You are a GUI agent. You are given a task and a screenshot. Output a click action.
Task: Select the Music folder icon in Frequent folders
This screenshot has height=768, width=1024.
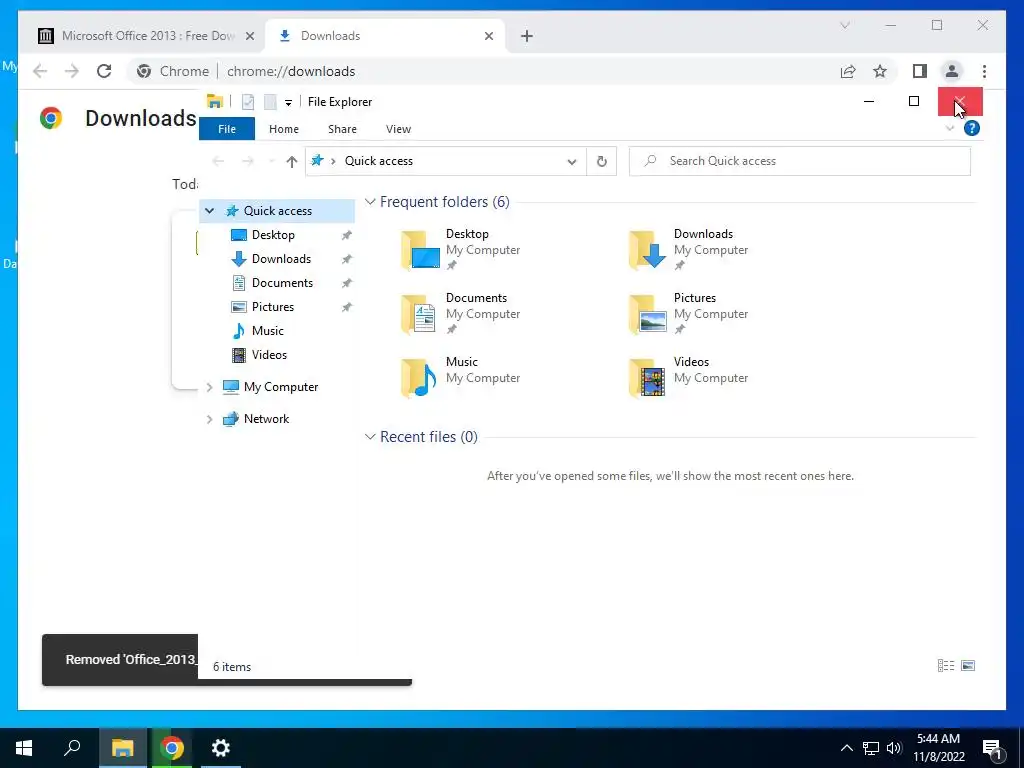pyautogui.click(x=420, y=378)
